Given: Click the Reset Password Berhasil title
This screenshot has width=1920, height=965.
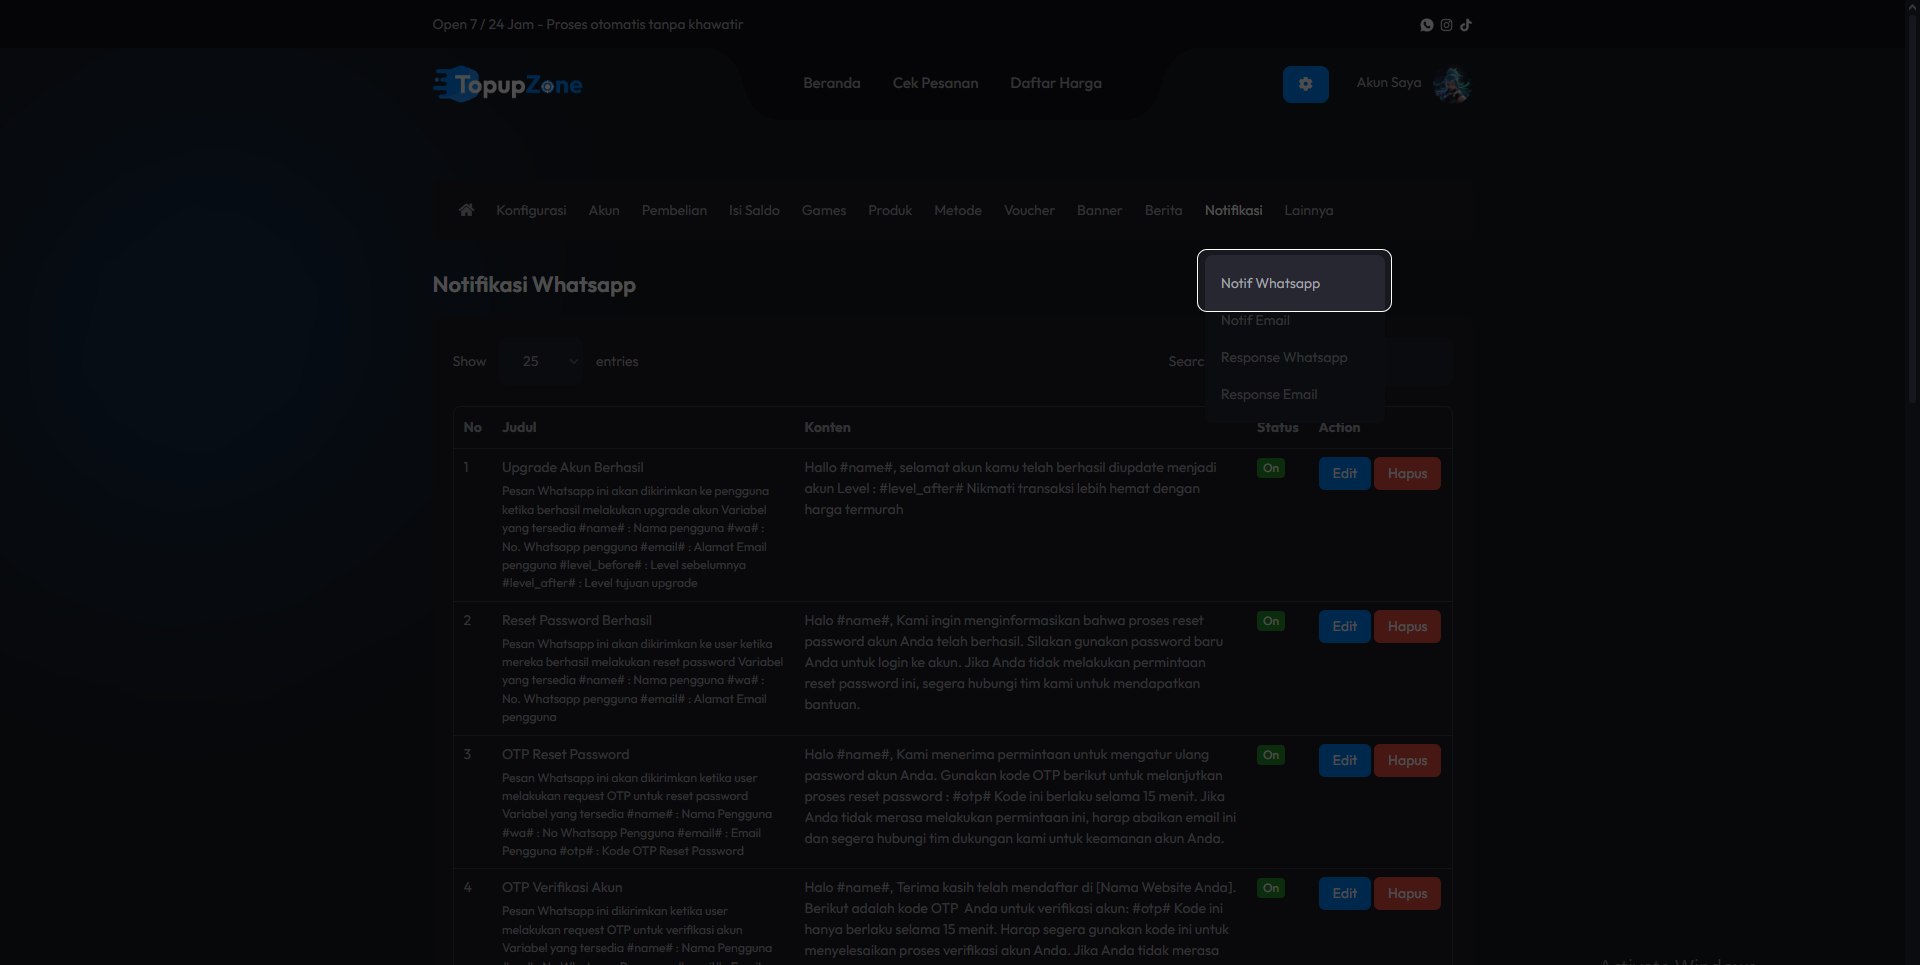Looking at the screenshot, I should (x=577, y=620).
